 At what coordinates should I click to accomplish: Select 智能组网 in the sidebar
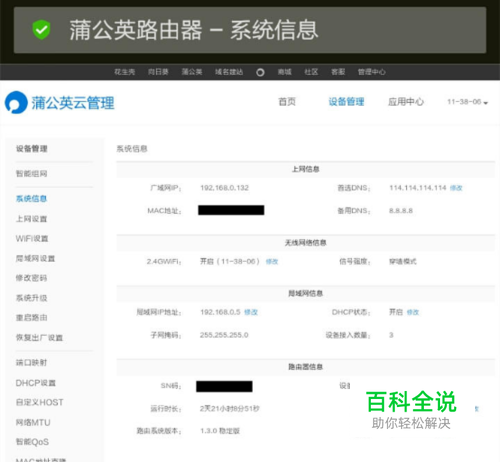32,174
